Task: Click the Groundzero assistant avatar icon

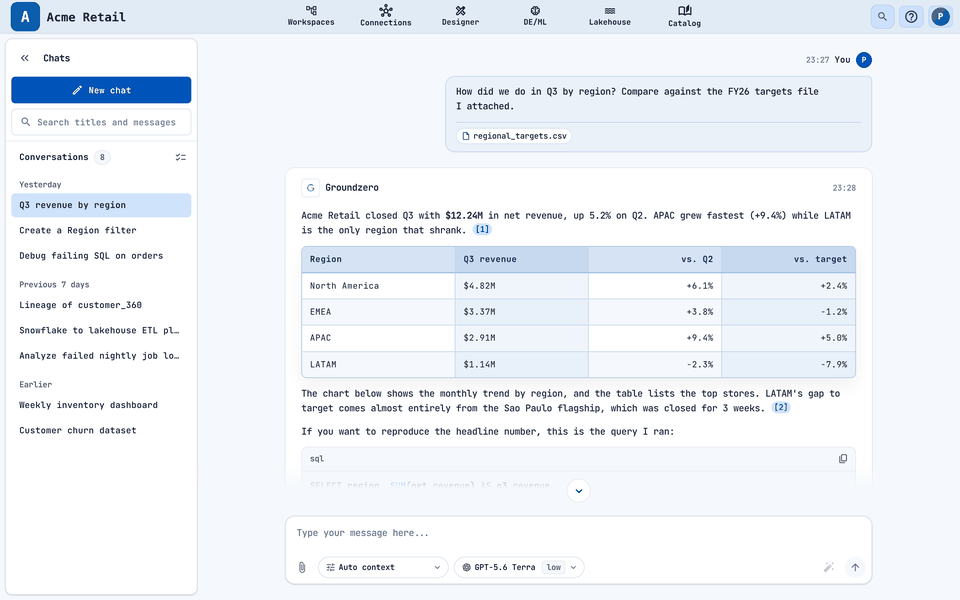Action: point(310,188)
